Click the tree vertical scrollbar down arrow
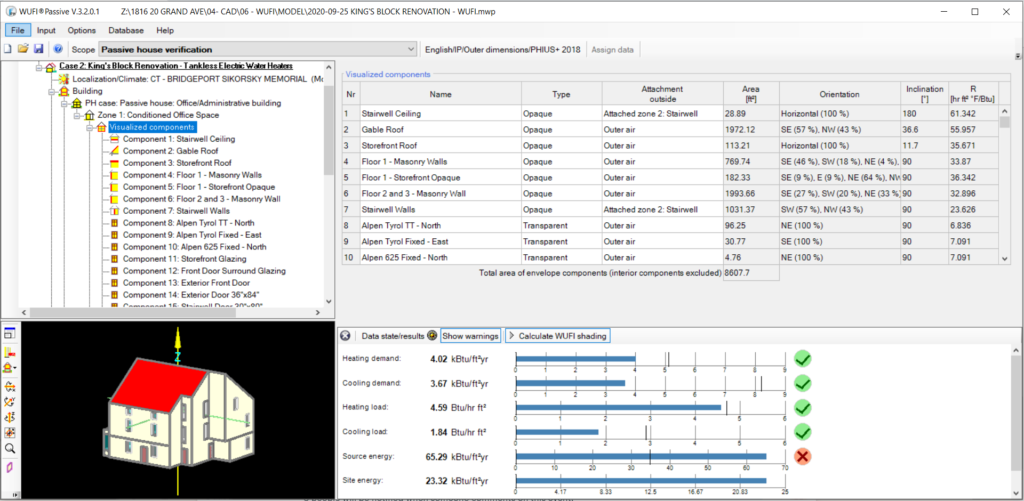Screen dimensions: 1024x501 [x=328, y=302]
